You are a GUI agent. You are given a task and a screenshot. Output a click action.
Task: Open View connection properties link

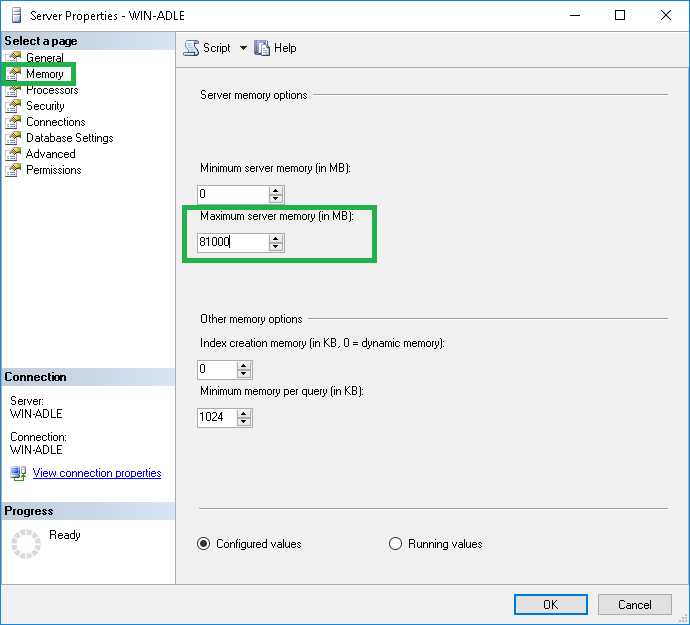point(97,473)
